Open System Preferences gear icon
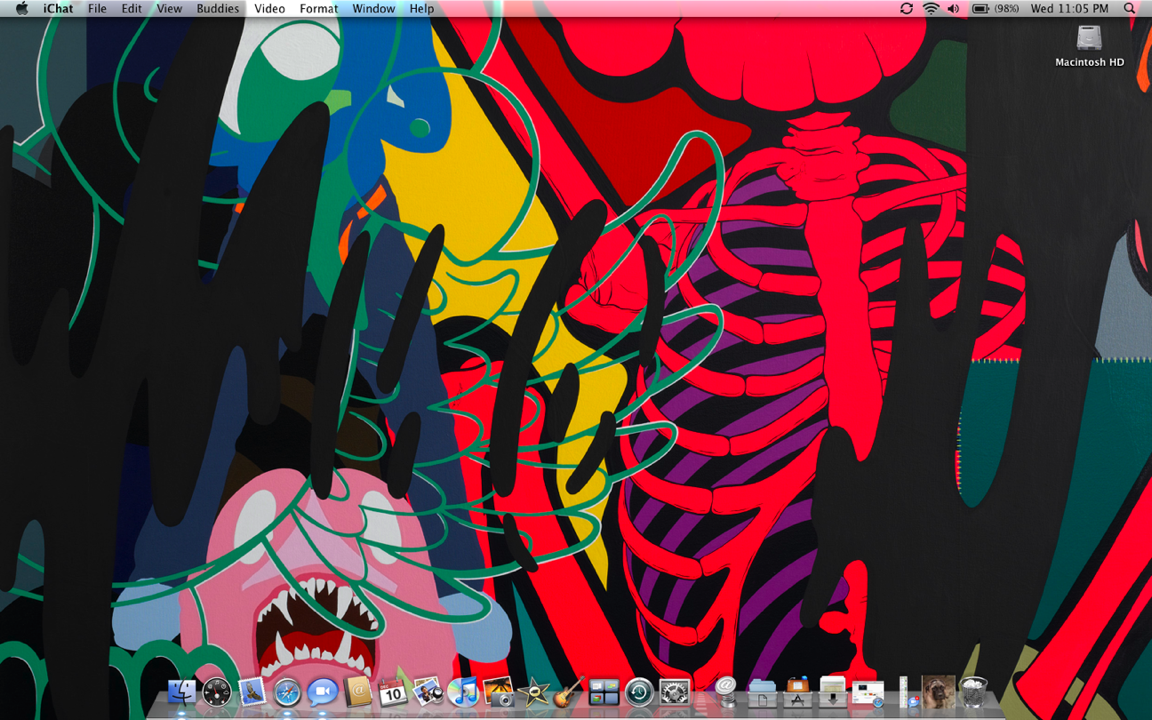The image size is (1152, 720). [x=674, y=692]
